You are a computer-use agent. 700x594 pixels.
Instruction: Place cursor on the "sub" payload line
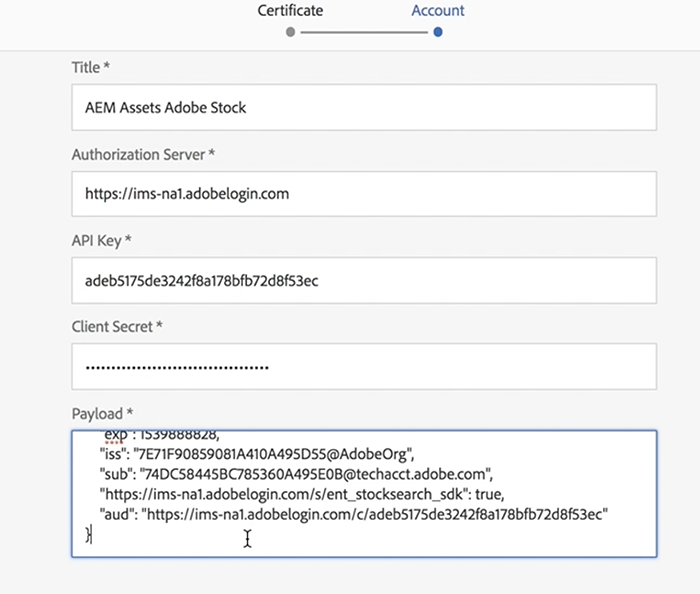(296, 474)
